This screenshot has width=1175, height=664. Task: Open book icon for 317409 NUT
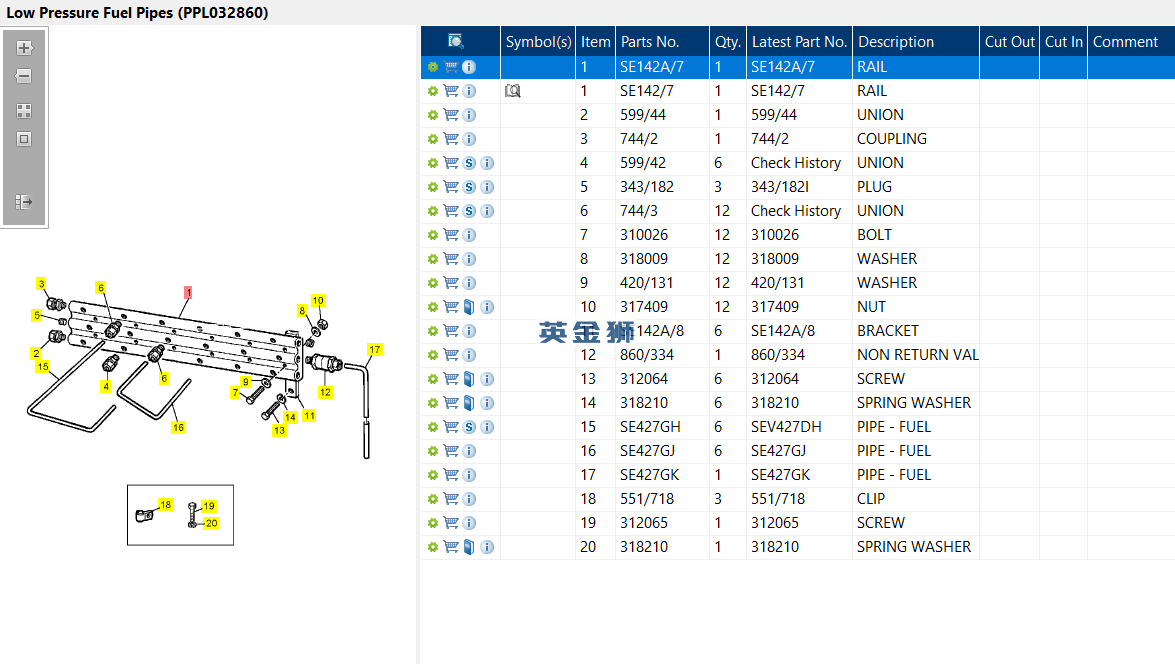coord(469,307)
